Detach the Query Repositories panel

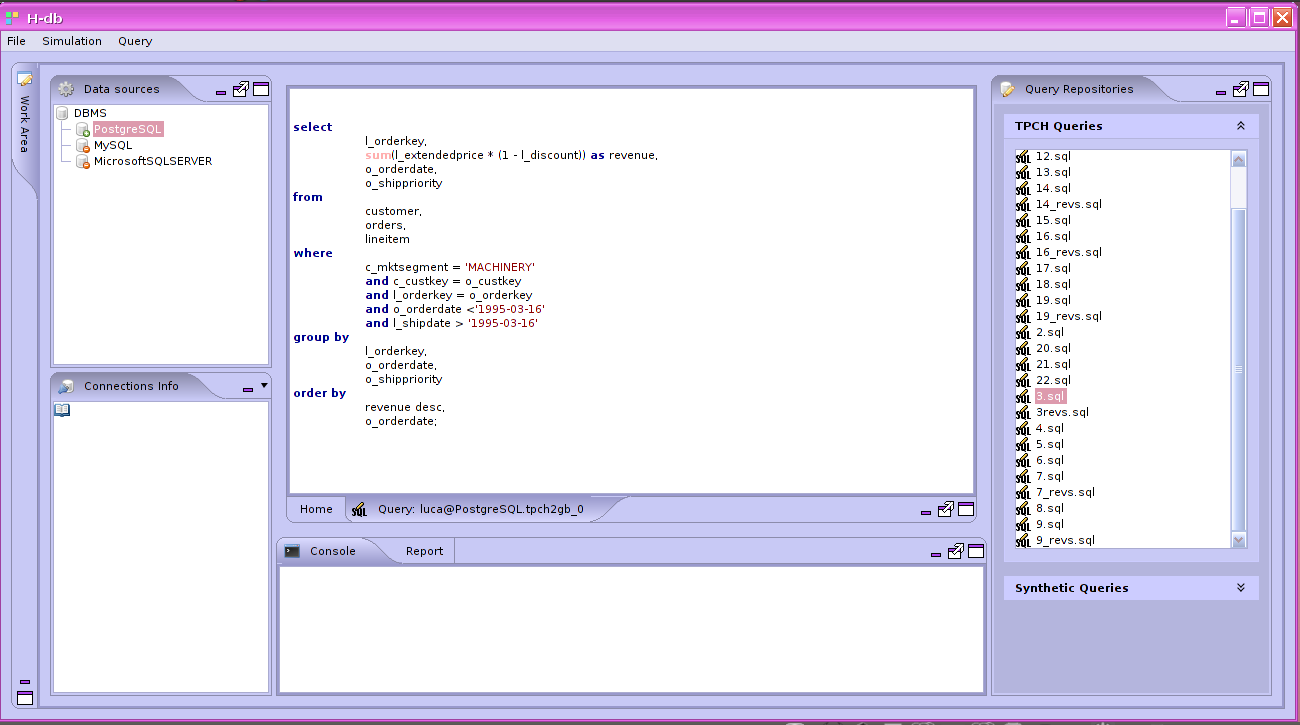(1240, 89)
